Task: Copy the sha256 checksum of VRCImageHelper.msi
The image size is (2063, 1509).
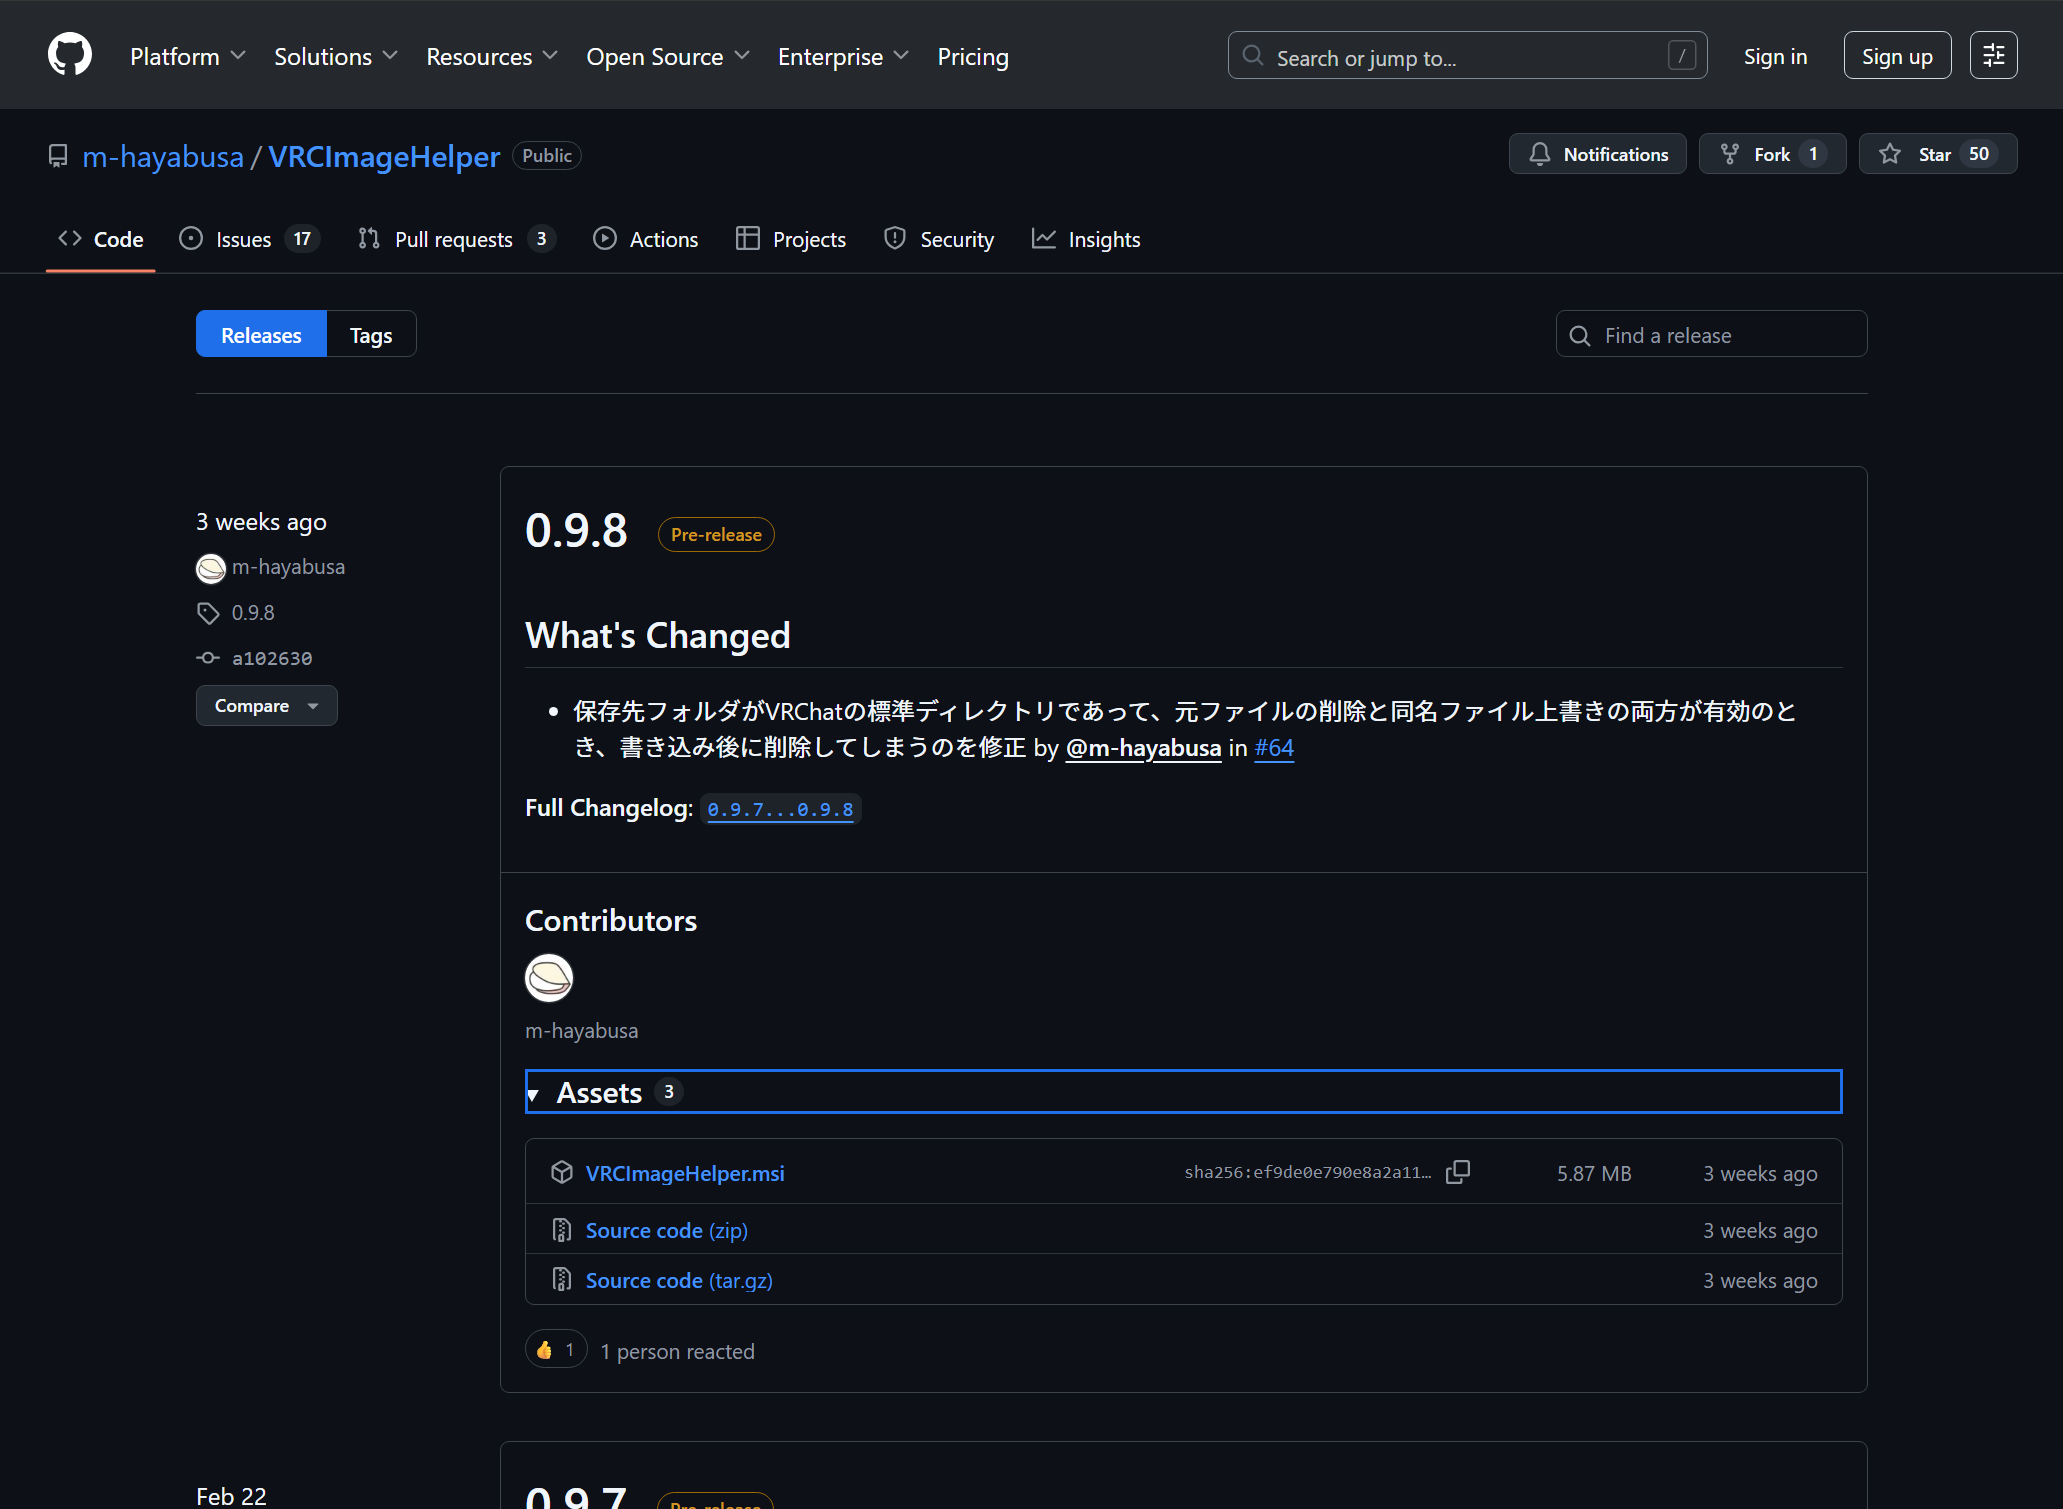Action: point(1458,1171)
